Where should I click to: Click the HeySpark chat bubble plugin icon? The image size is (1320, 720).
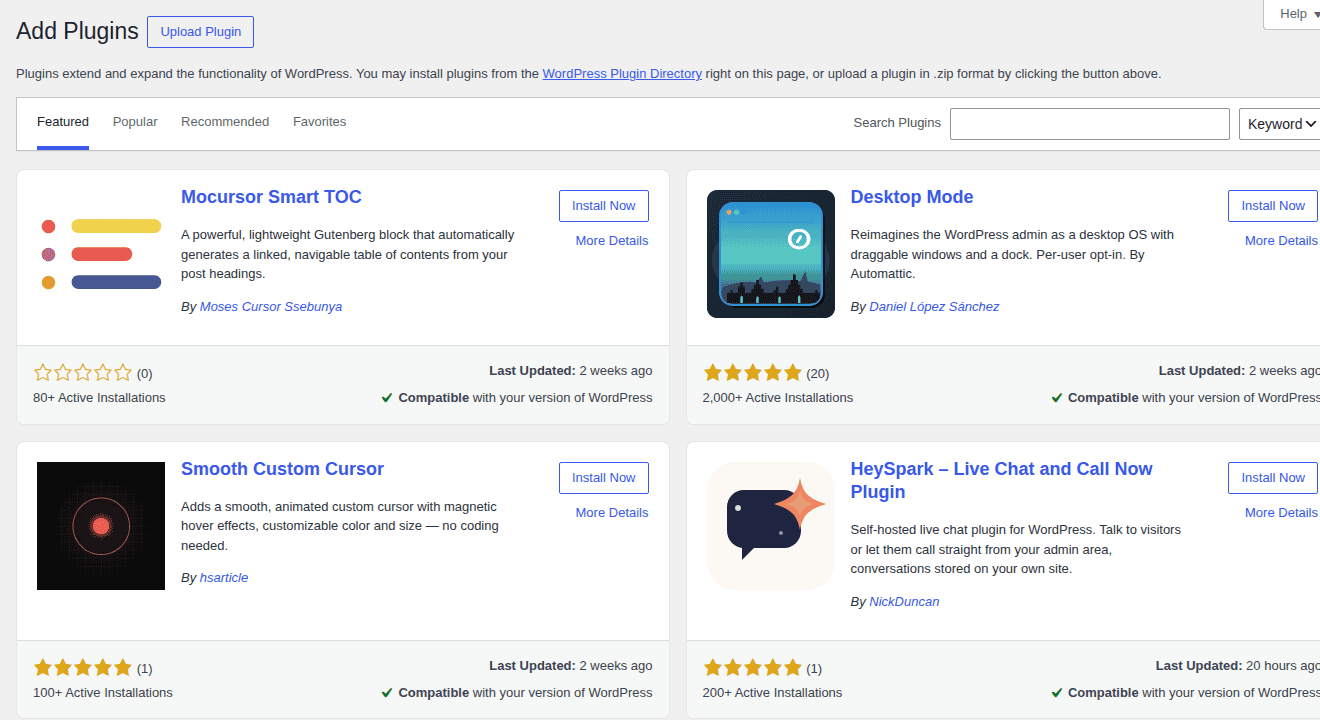771,526
